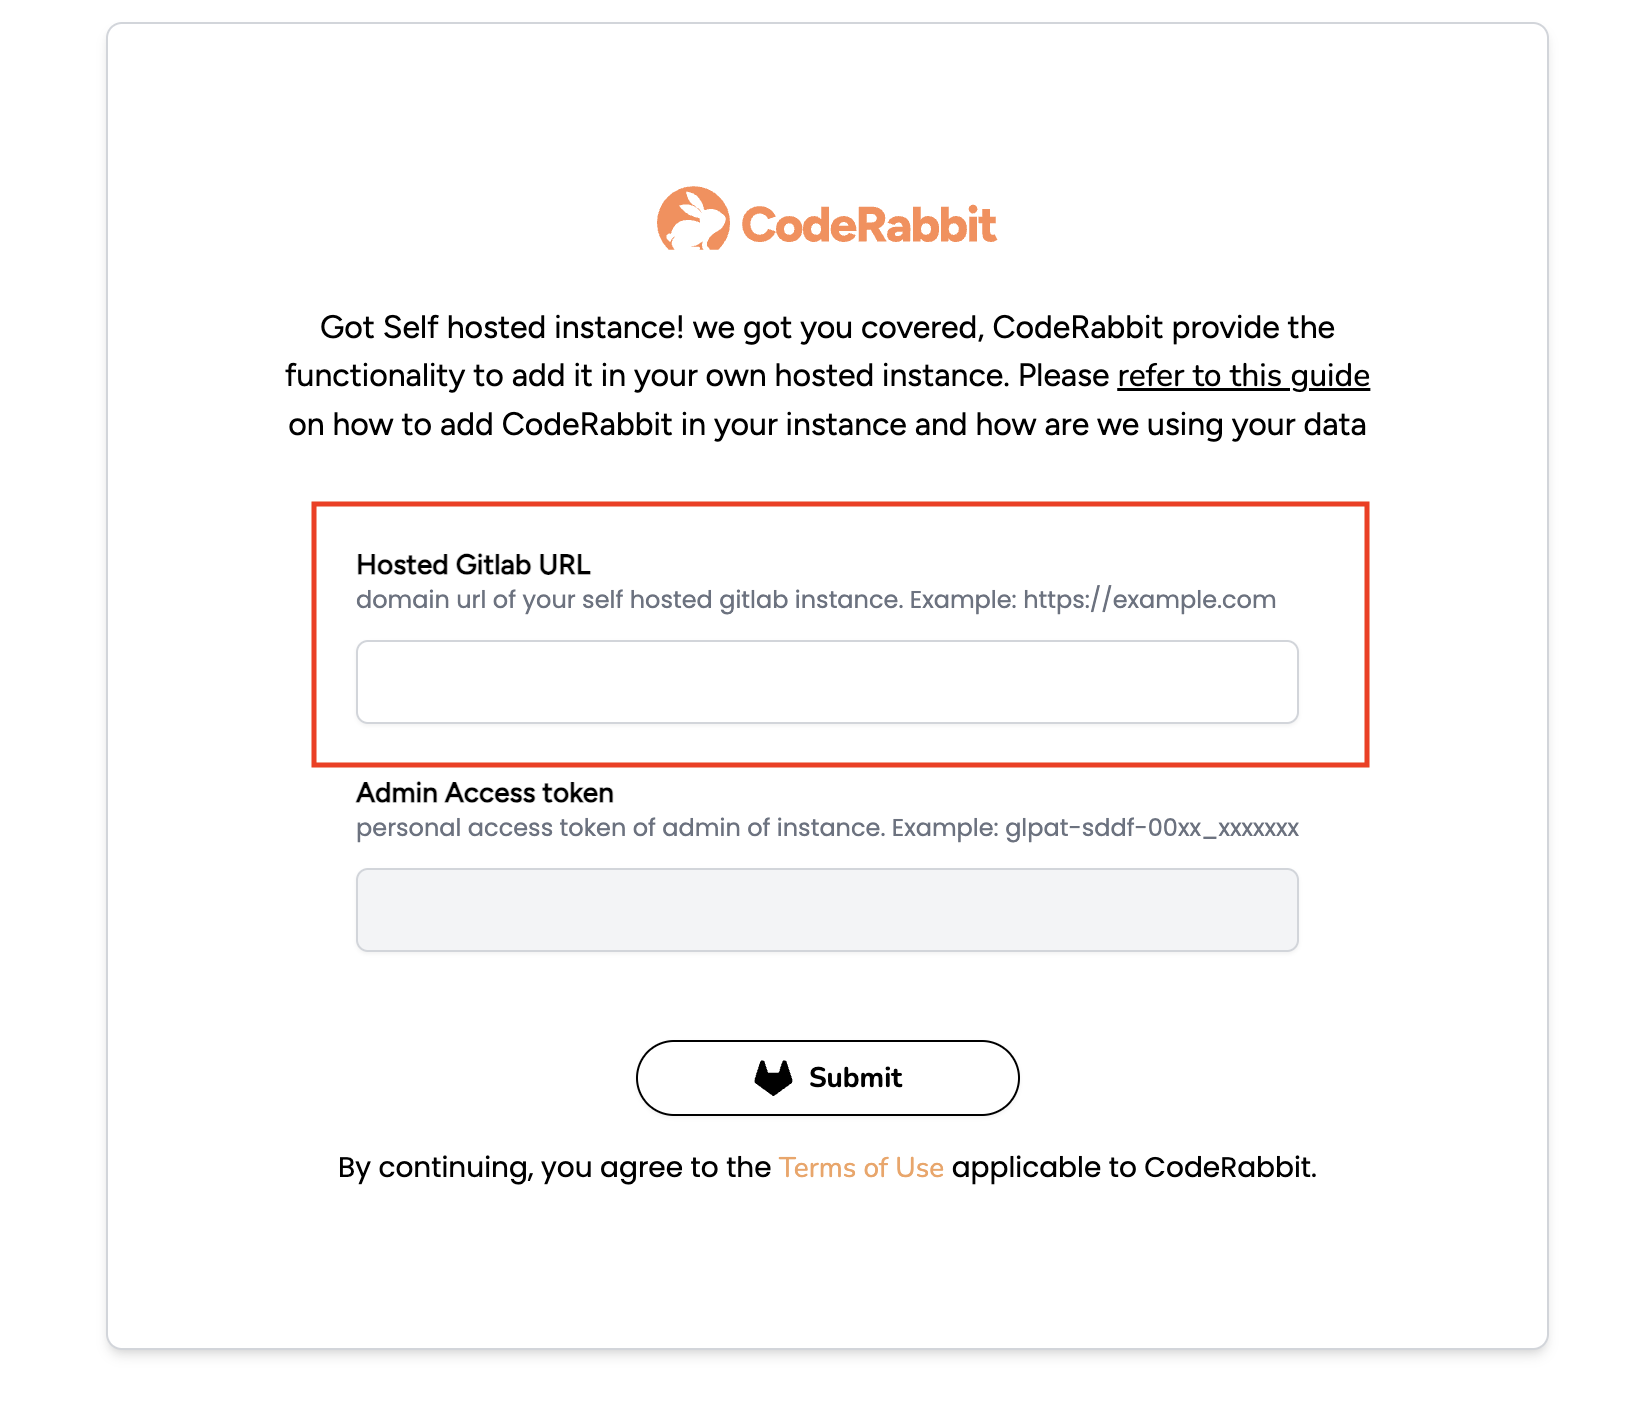Click the "Got Self hosted instance!" heading line
The height and width of the screenshot is (1412, 1630).
[x=501, y=328]
